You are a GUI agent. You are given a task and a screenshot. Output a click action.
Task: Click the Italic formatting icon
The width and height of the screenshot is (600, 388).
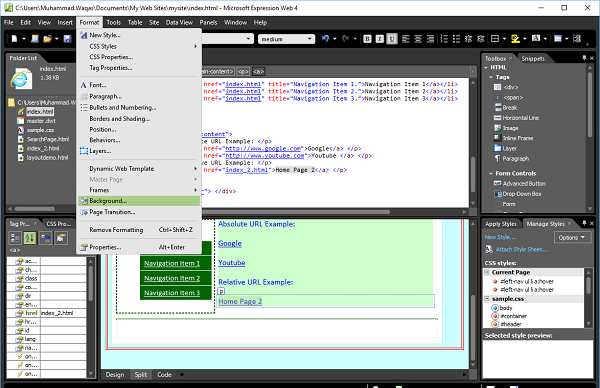click(379, 39)
